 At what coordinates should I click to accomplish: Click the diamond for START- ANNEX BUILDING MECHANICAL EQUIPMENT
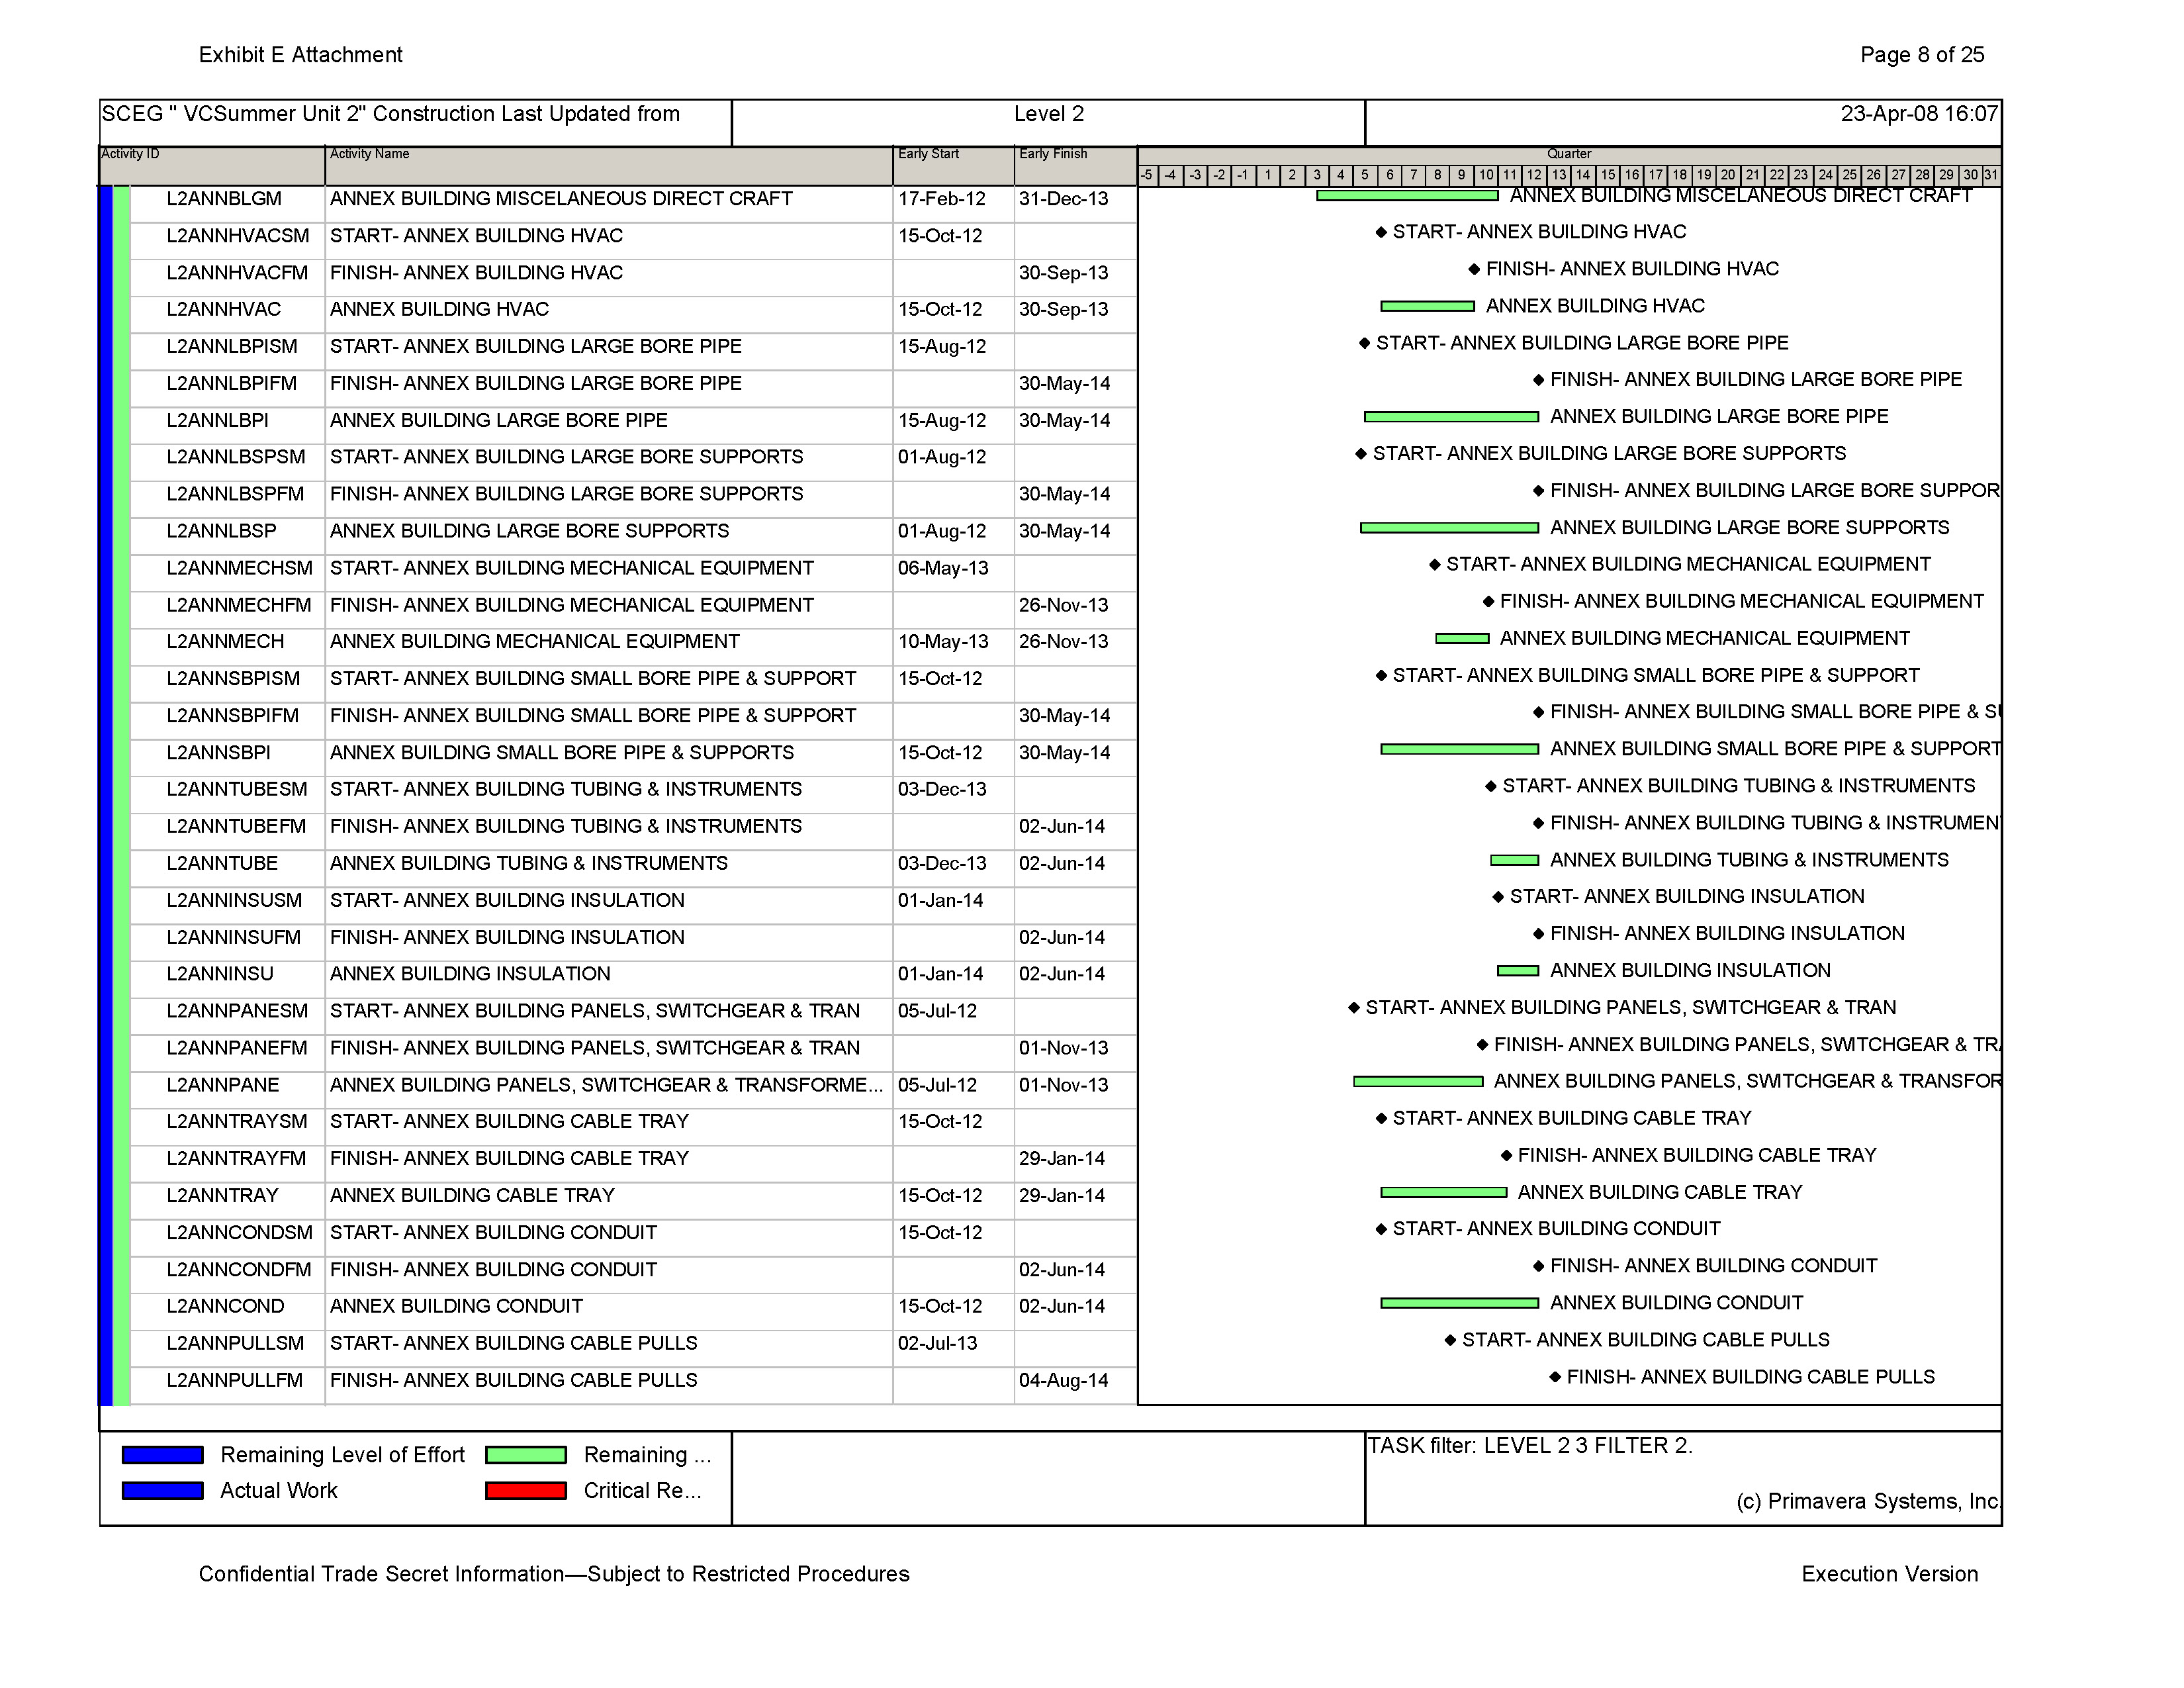click(1434, 565)
